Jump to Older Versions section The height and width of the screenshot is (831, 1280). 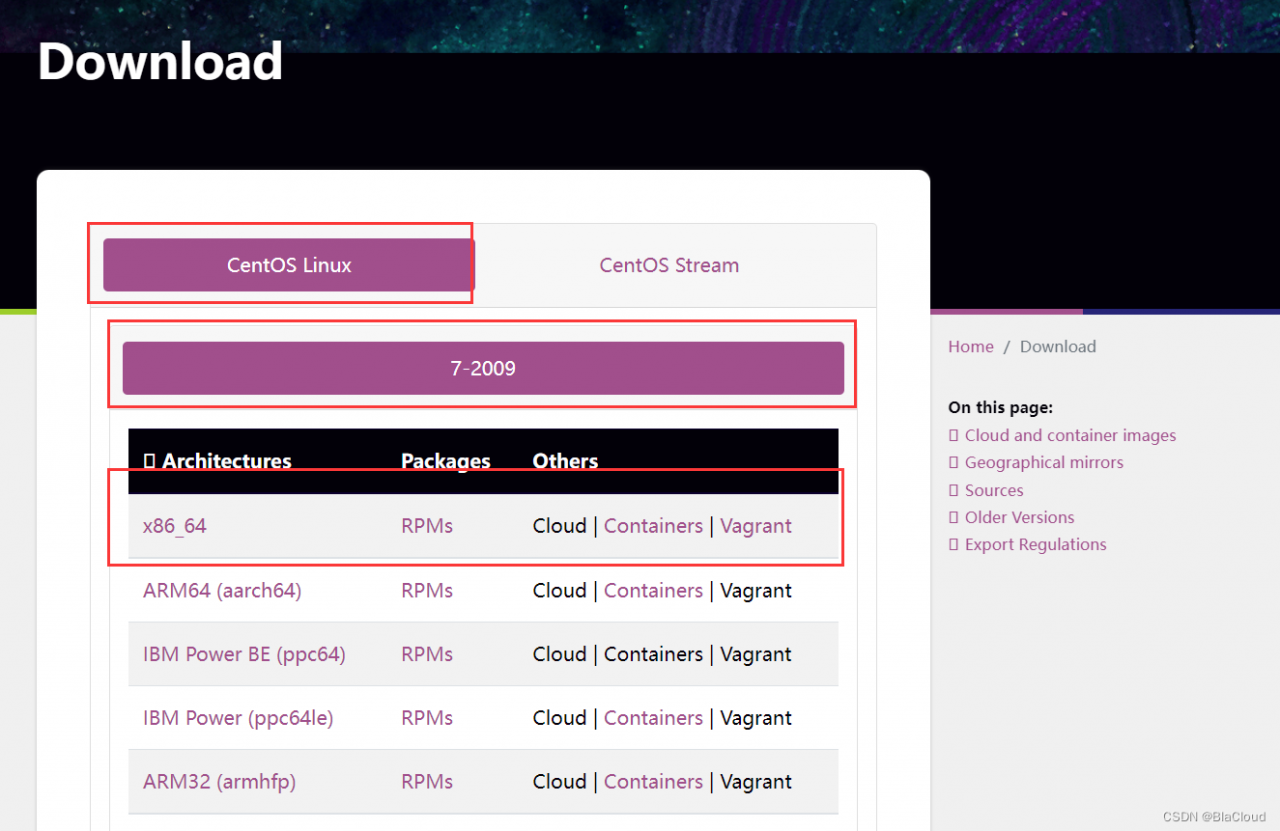tap(1020, 517)
